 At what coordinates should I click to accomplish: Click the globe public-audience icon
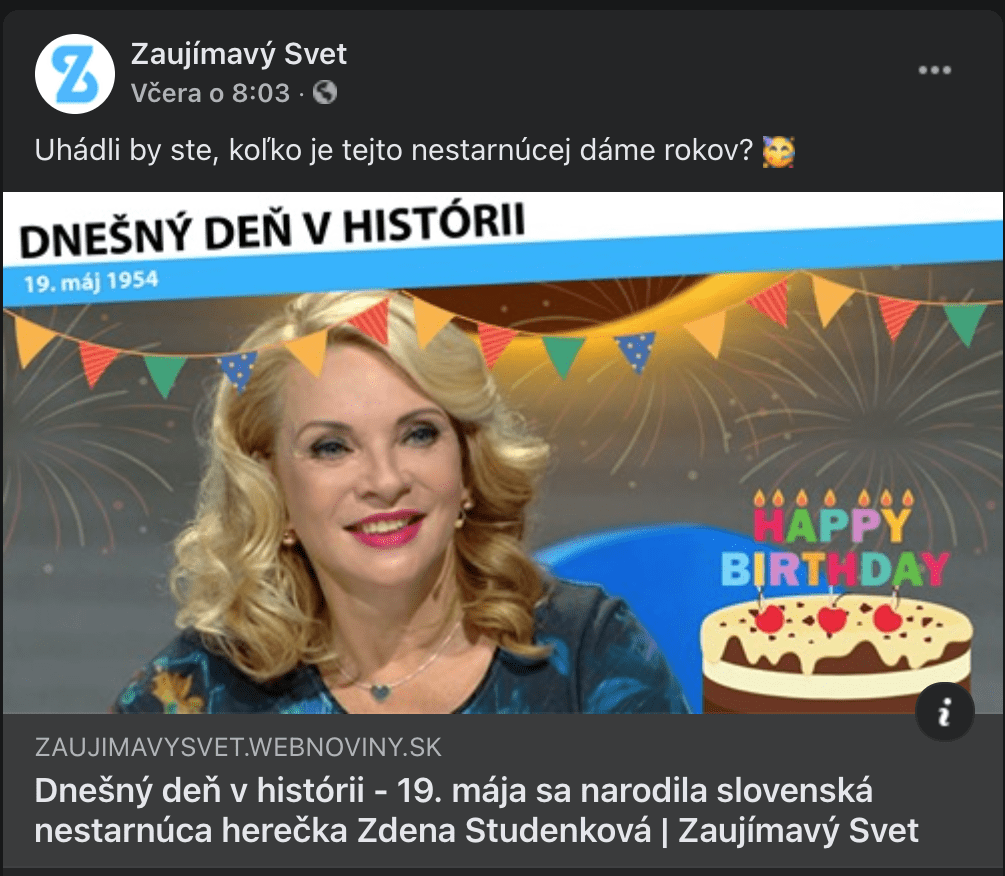coord(325,93)
